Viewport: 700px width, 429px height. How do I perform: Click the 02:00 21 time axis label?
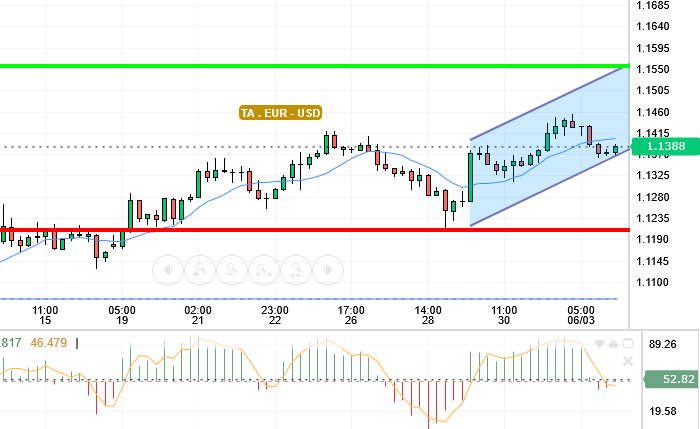coord(198,315)
